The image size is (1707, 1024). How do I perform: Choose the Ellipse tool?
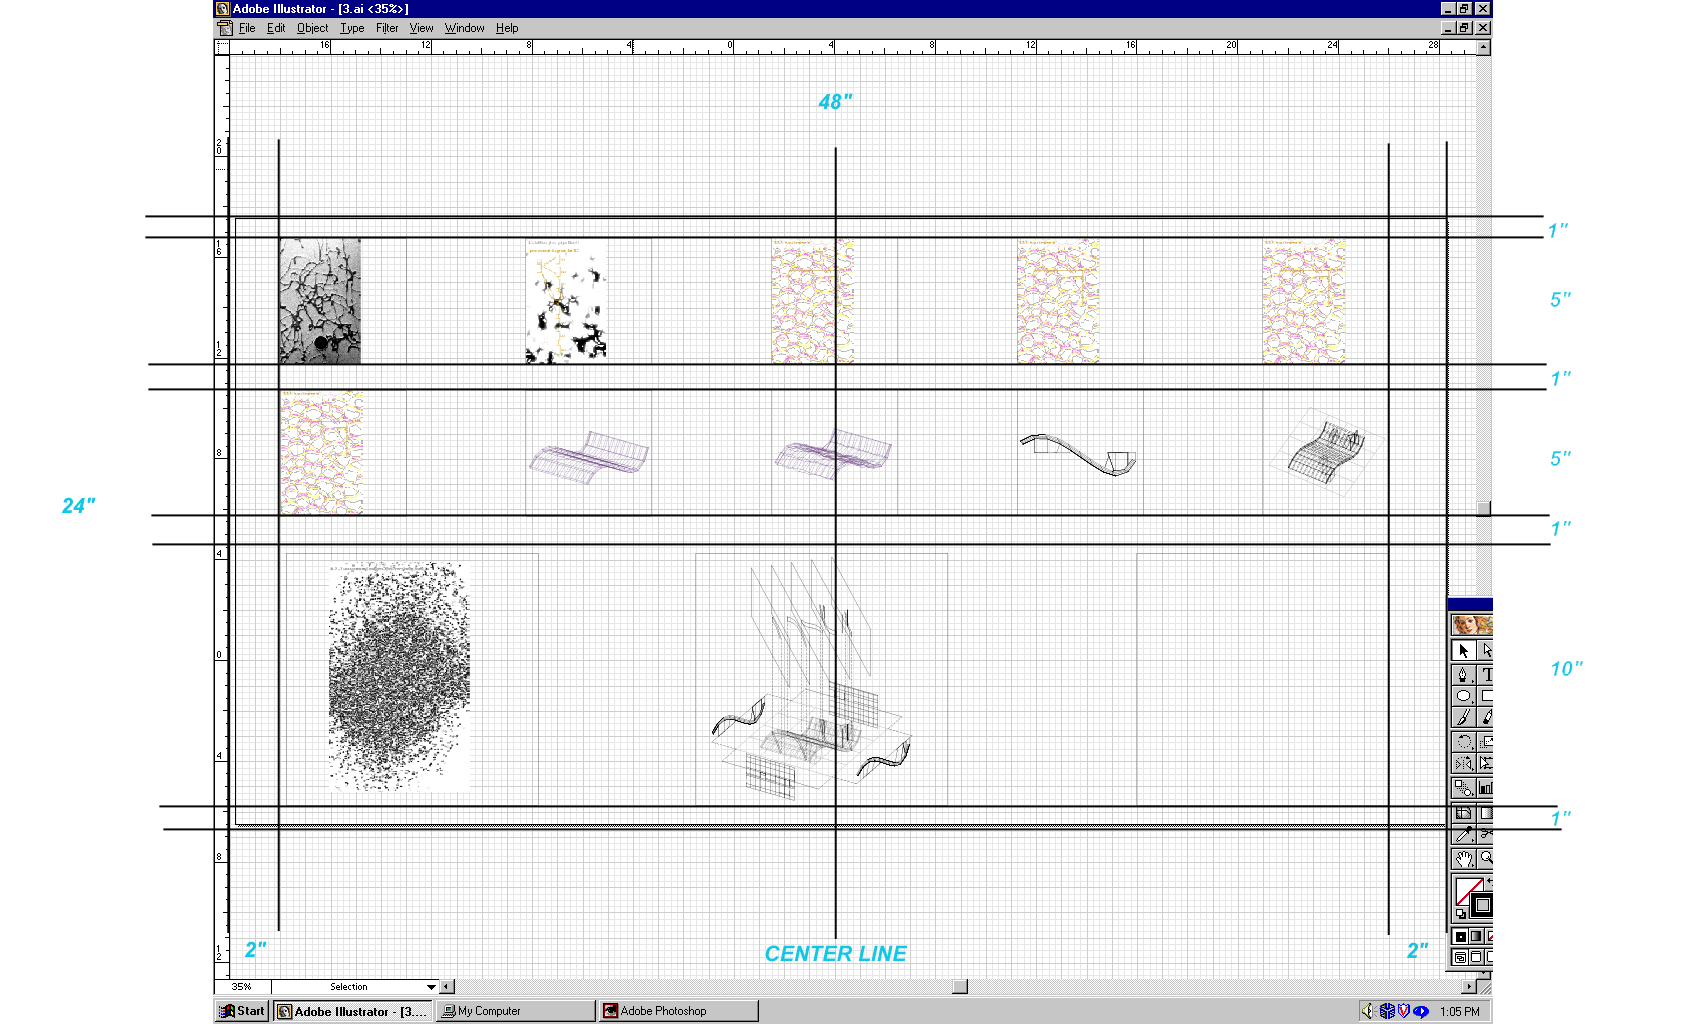(1463, 696)
